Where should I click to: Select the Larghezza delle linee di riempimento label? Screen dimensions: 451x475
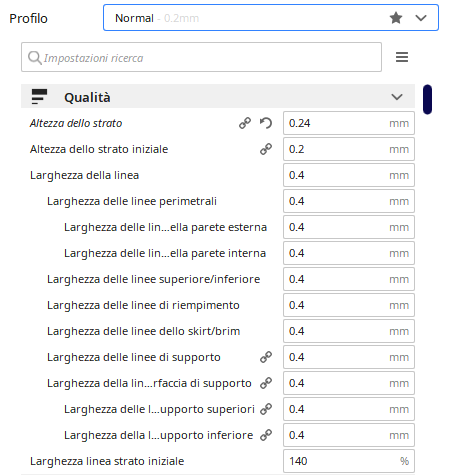pos(143,305)
